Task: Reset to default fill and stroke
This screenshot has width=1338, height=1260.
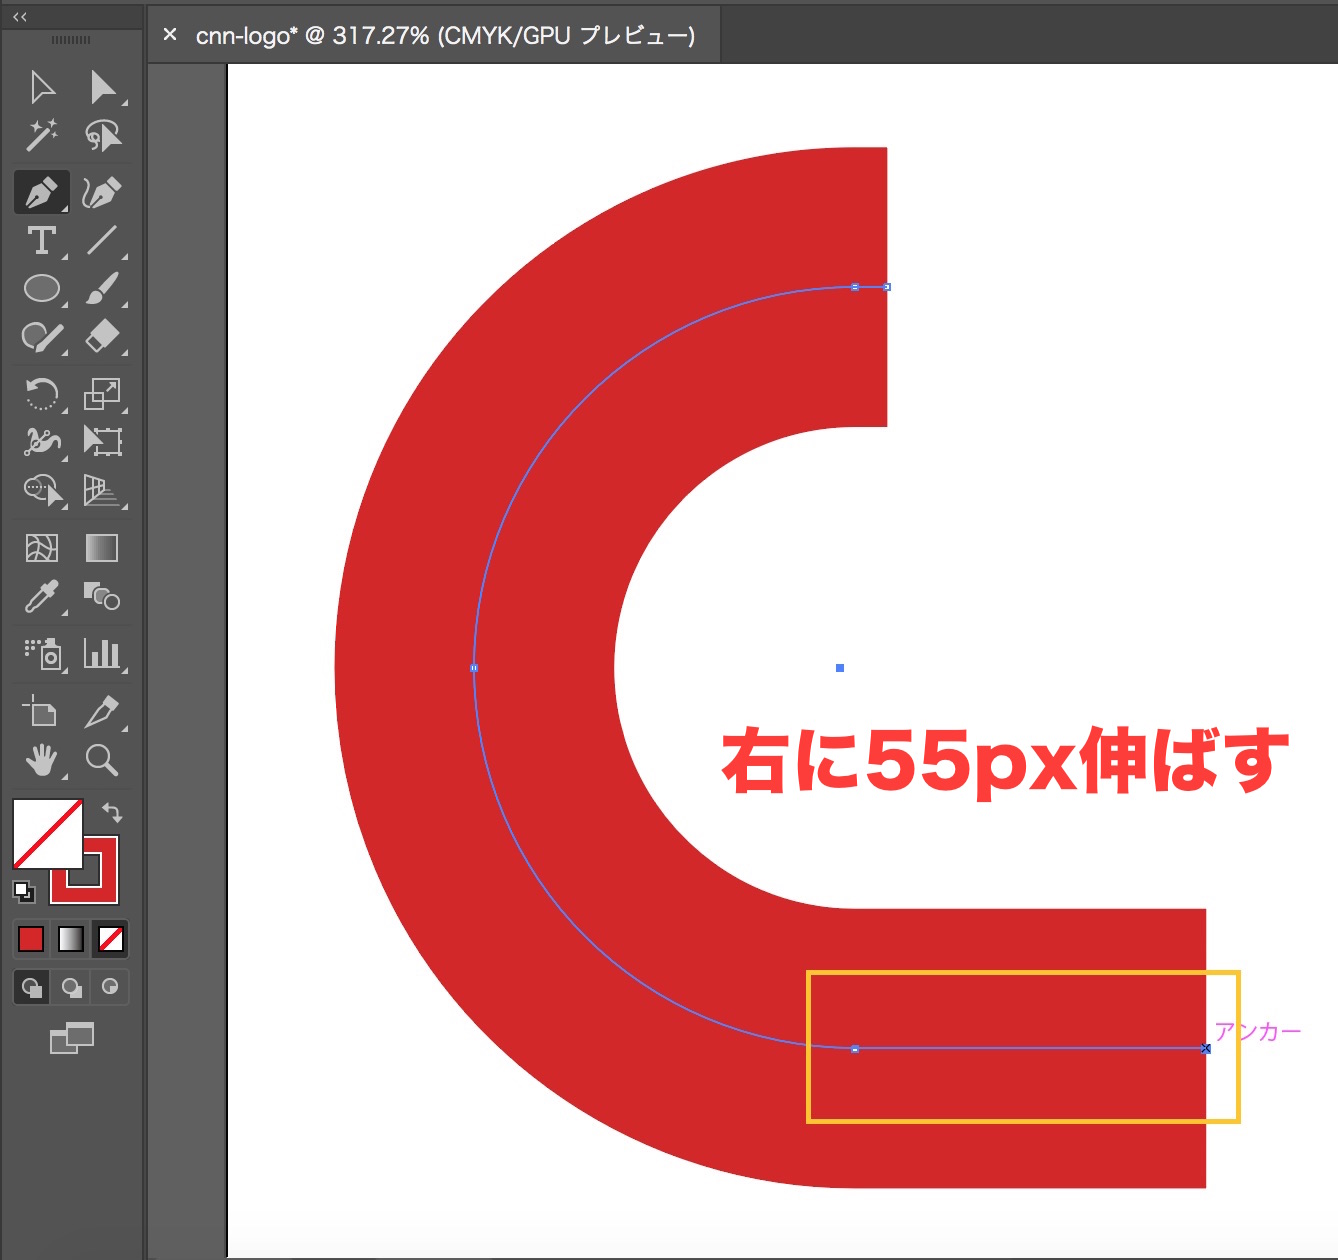Action: 23,891
